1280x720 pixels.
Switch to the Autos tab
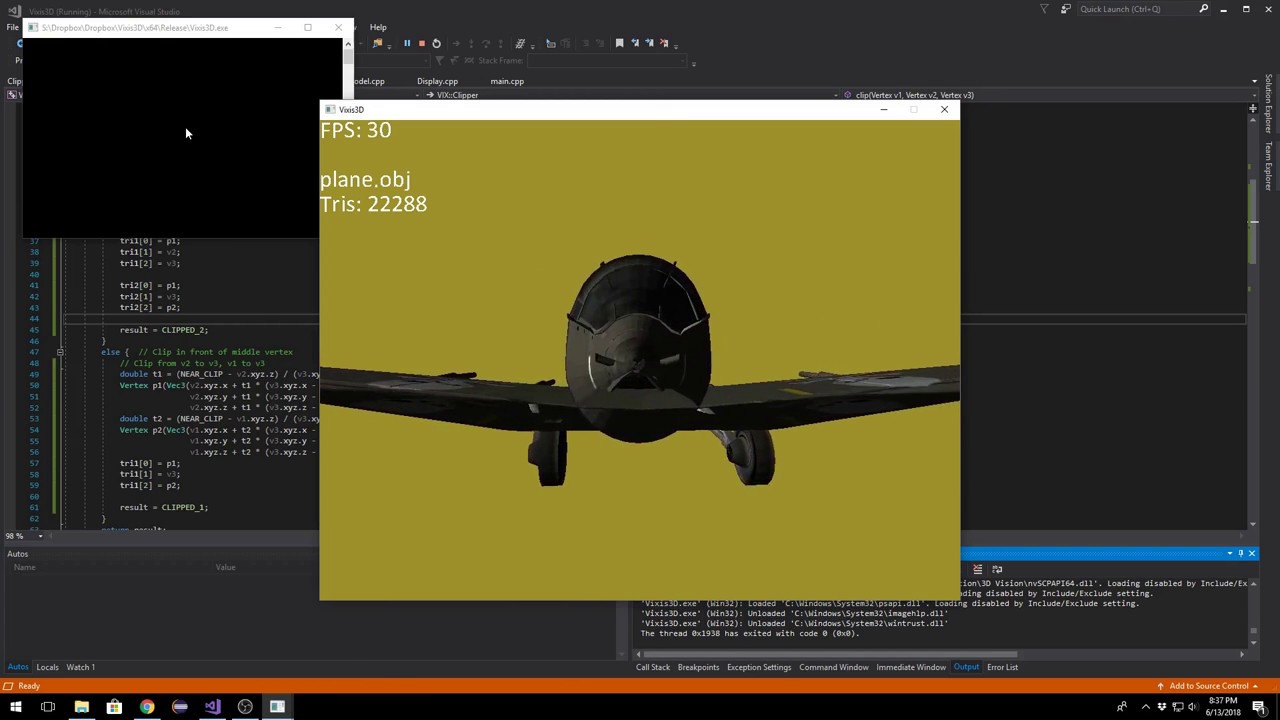[18, 667]
